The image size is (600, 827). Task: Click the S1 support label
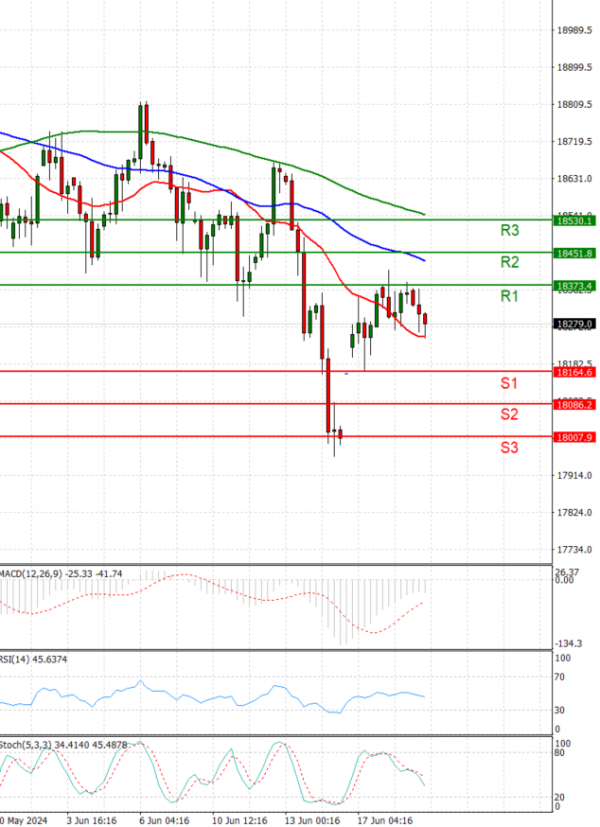coord(509,383)
